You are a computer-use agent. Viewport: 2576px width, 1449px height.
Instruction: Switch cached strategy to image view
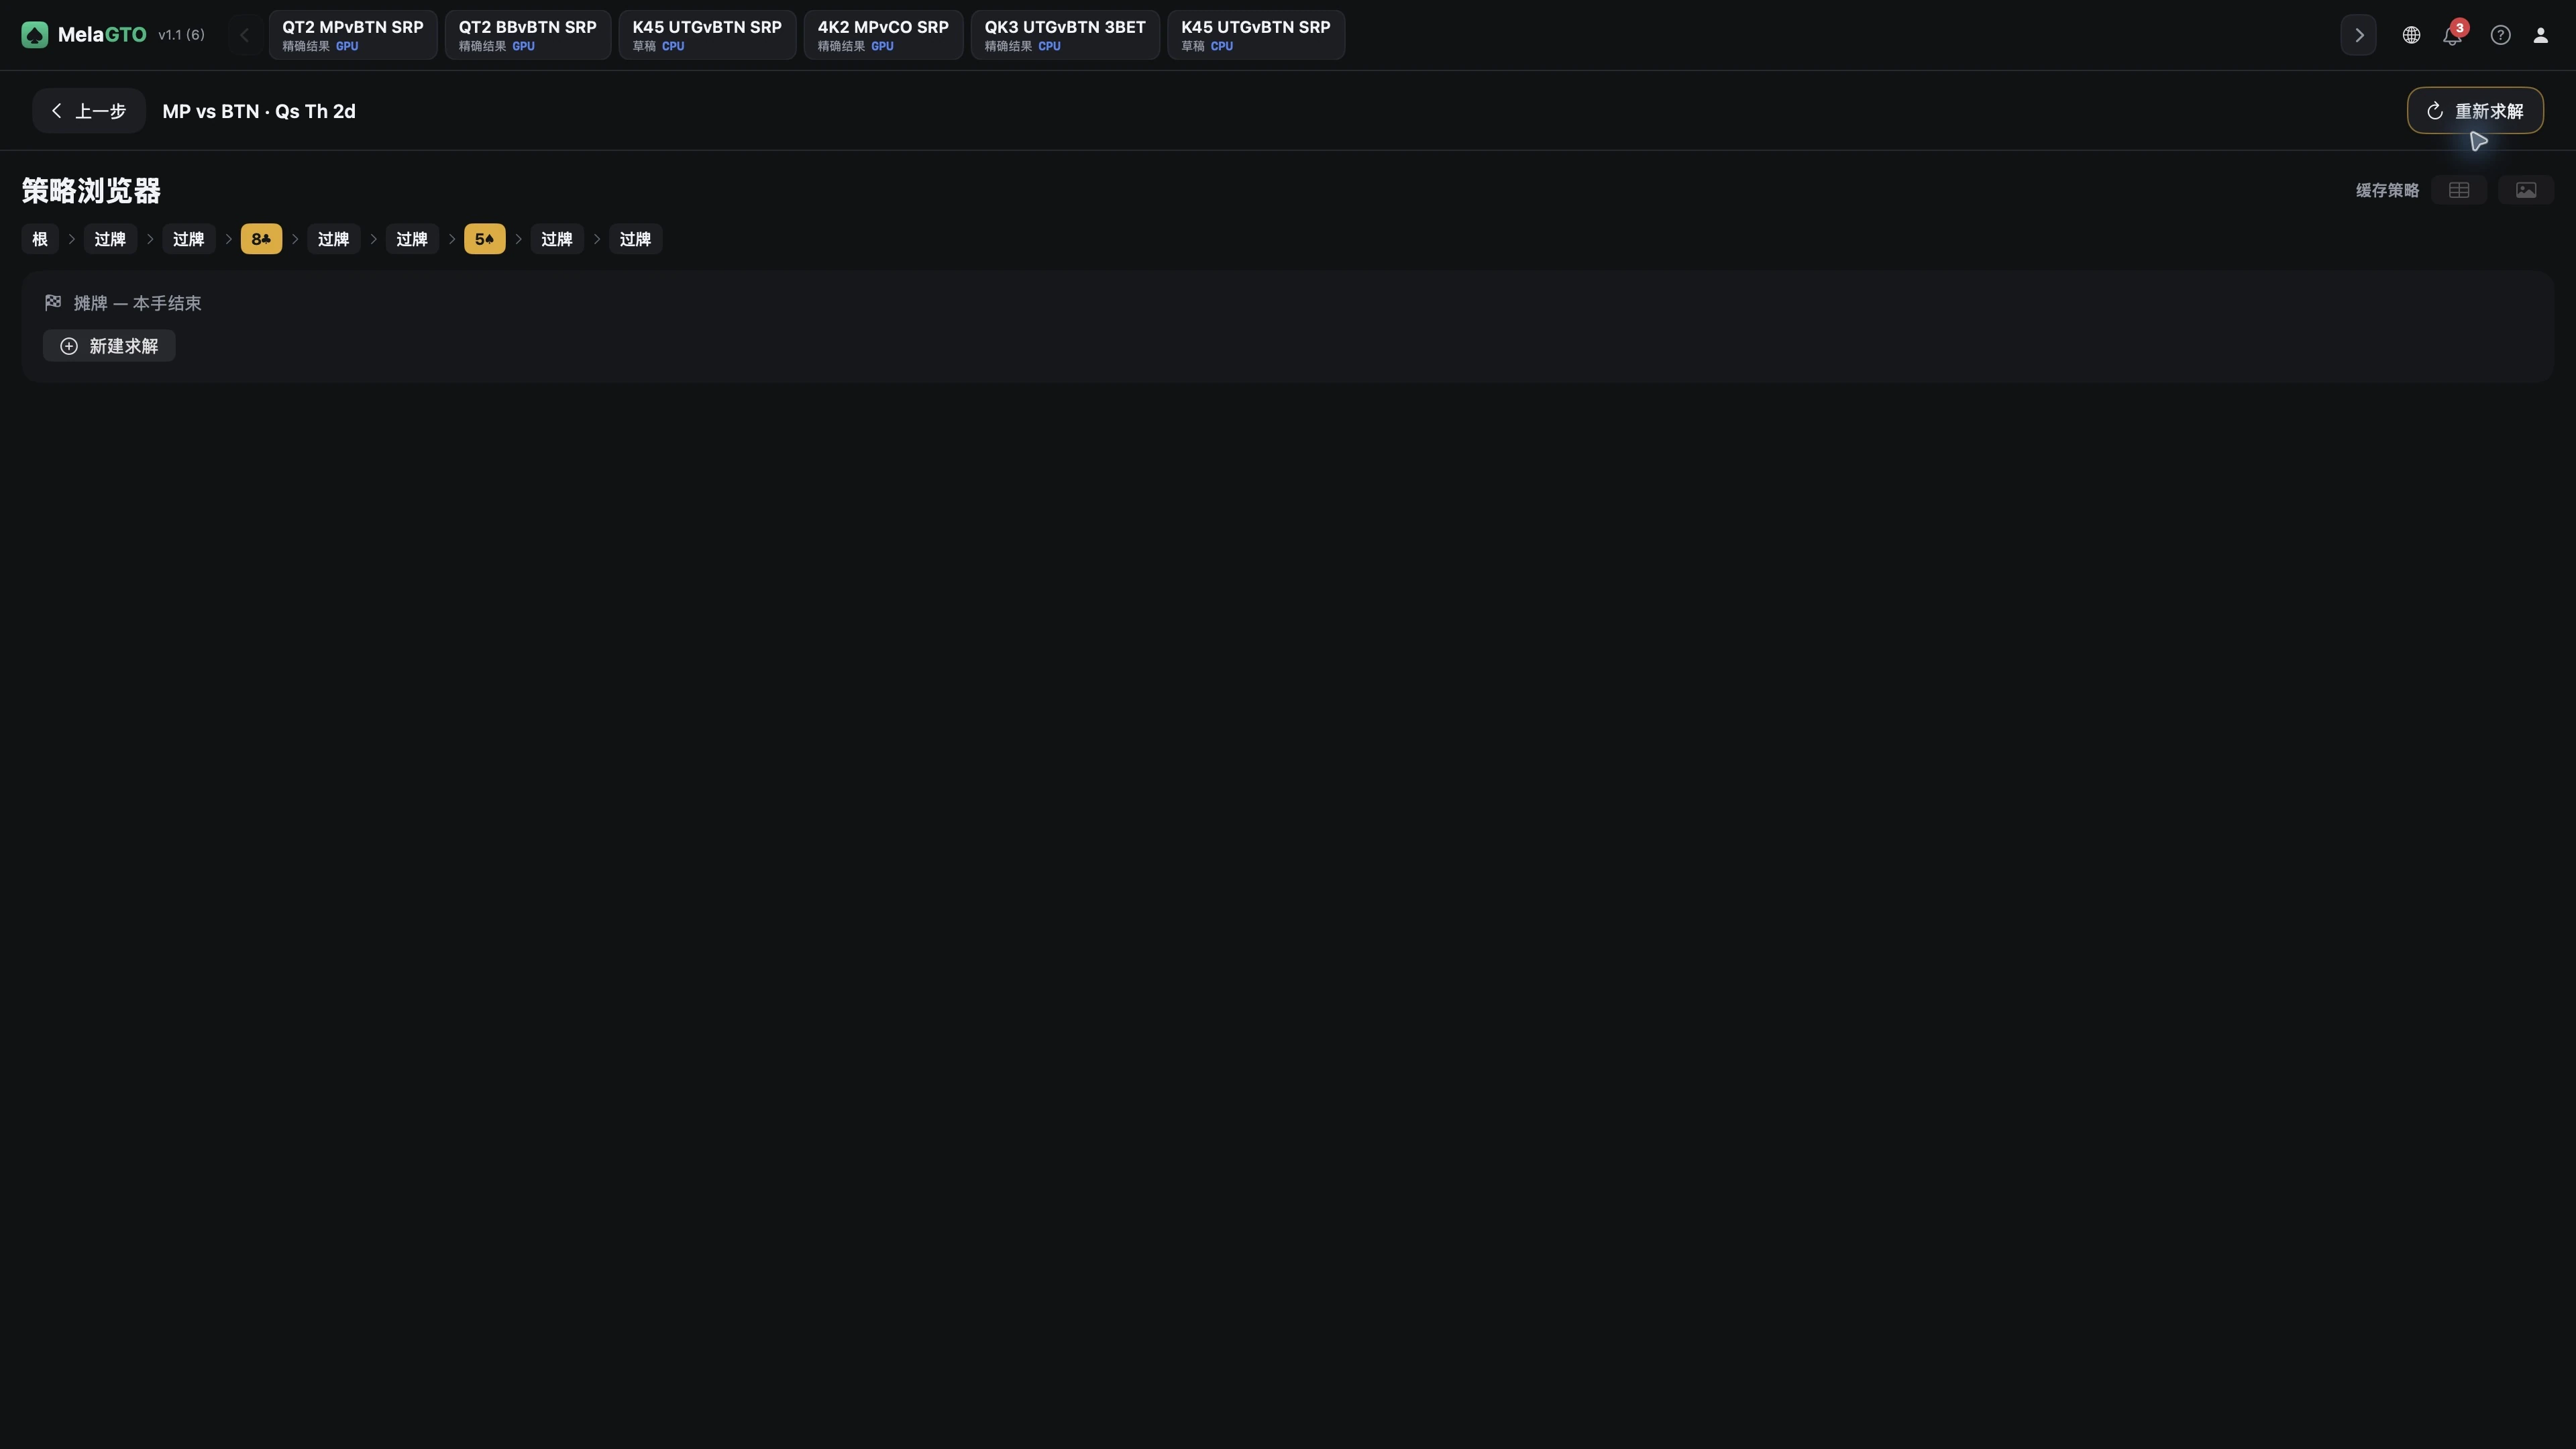click(x=2526, y=190)
